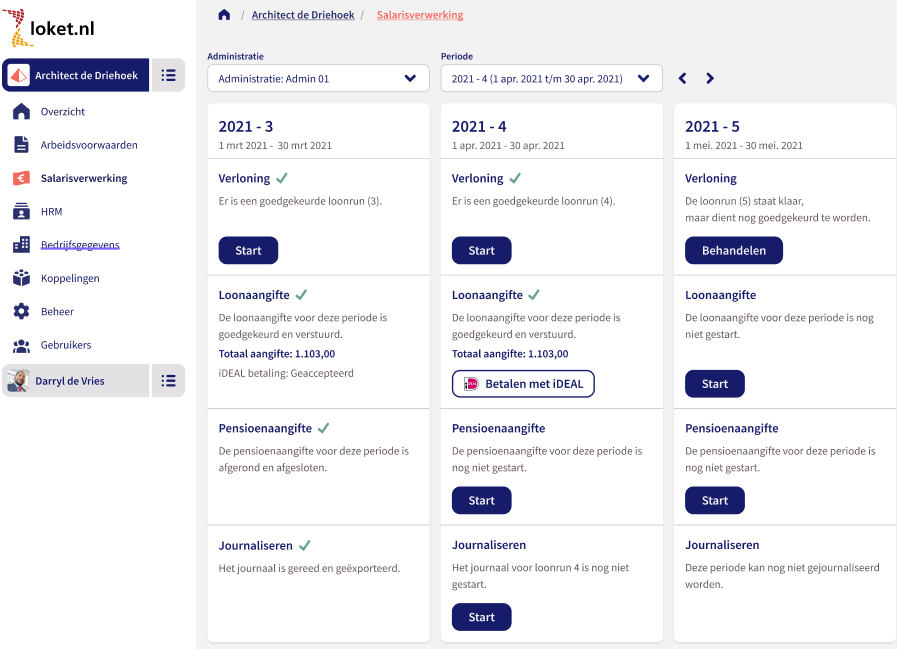The width and height of the screenshot is (897, 649).
Task: Click the Arbeidsvoorwaarden document icon
Action: click(21, 145)
